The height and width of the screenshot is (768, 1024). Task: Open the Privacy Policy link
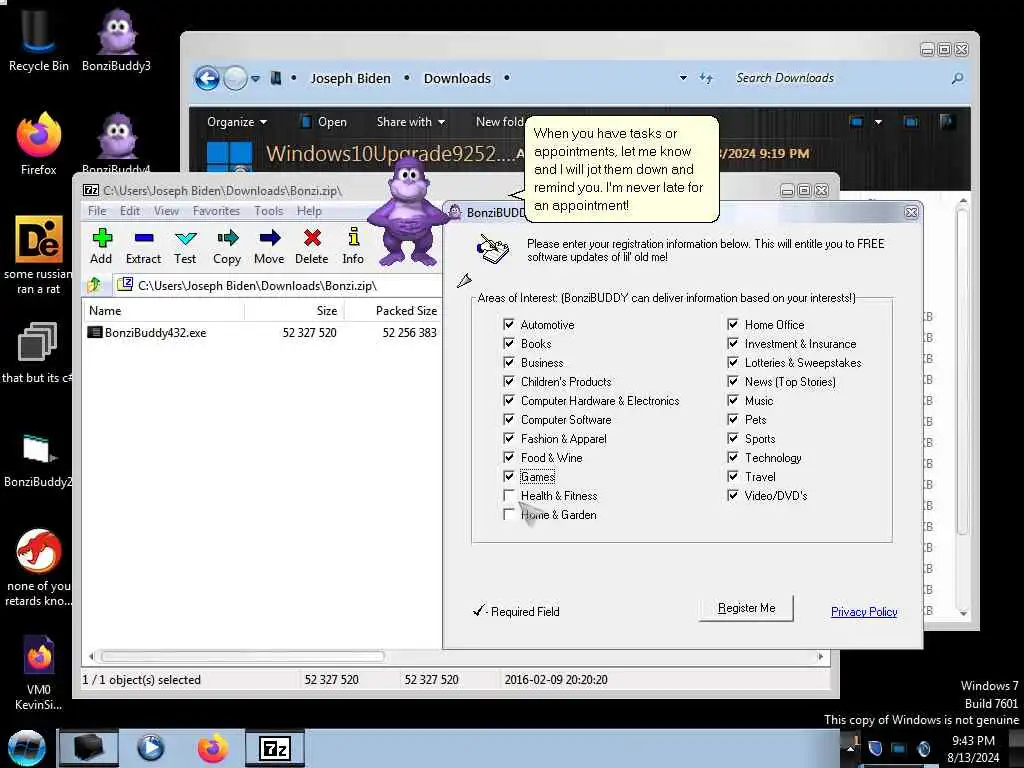click(x=863, y=612)
